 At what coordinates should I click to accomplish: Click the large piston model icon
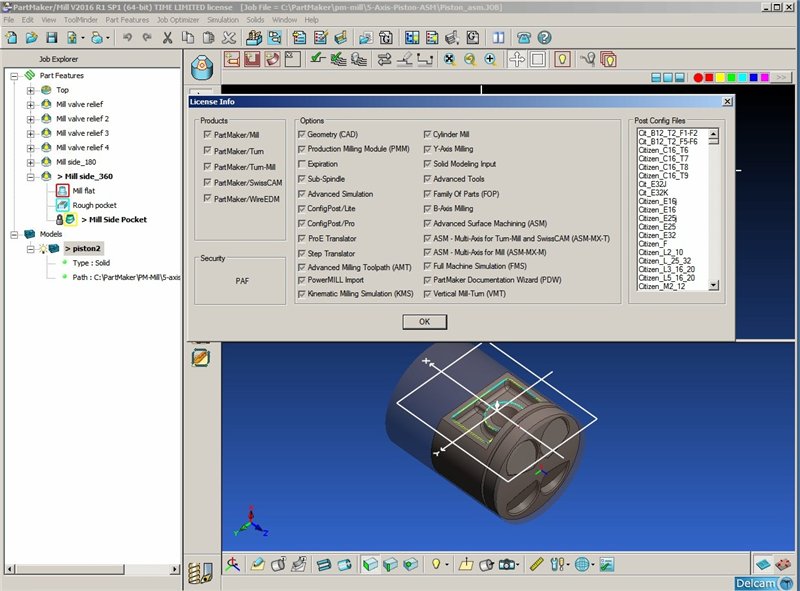(x=202, y=67)
